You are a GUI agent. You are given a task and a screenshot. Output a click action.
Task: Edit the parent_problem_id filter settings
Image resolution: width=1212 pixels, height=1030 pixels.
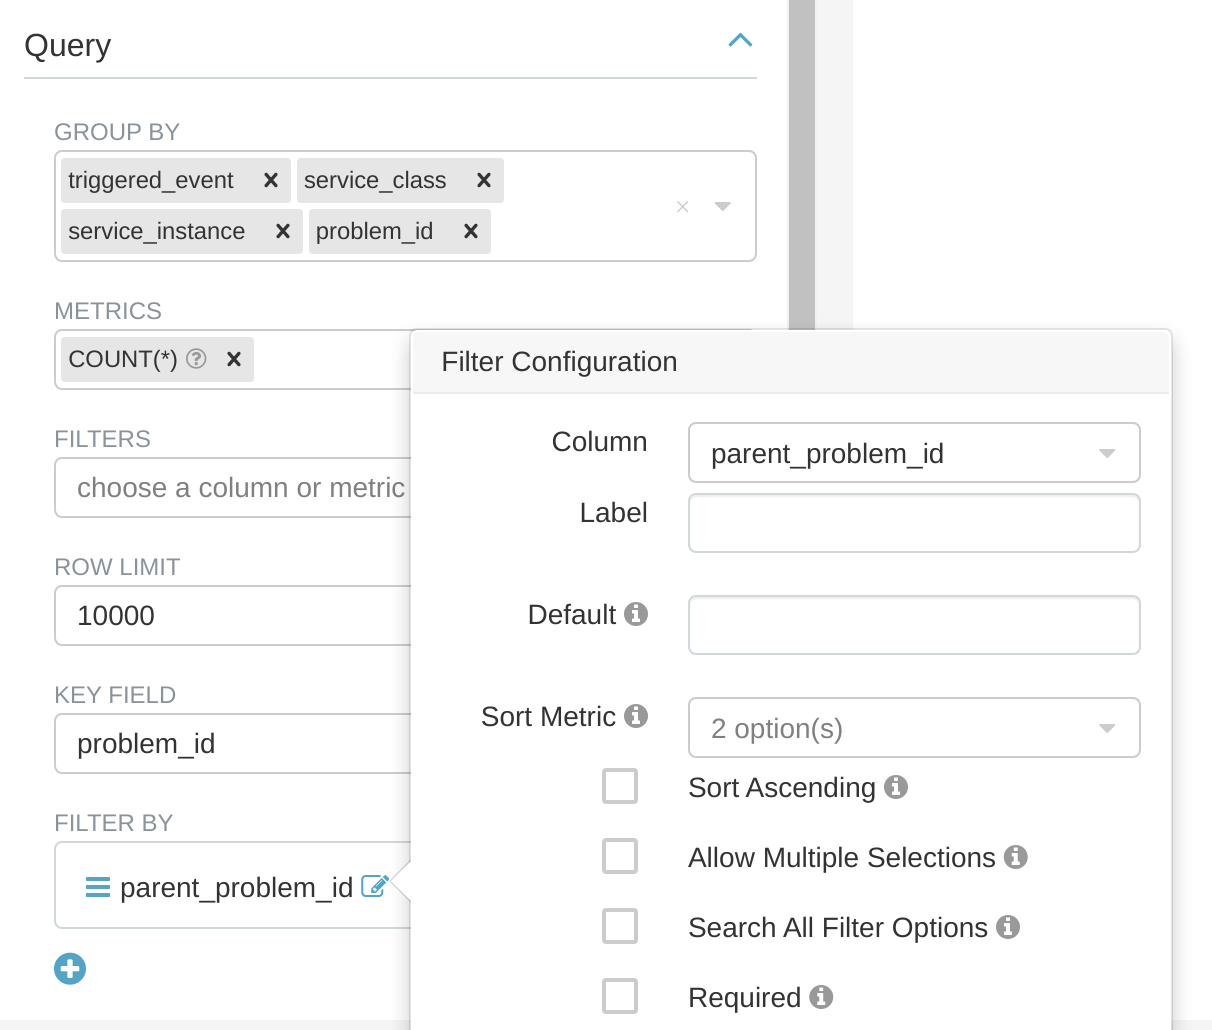(377, 886)
